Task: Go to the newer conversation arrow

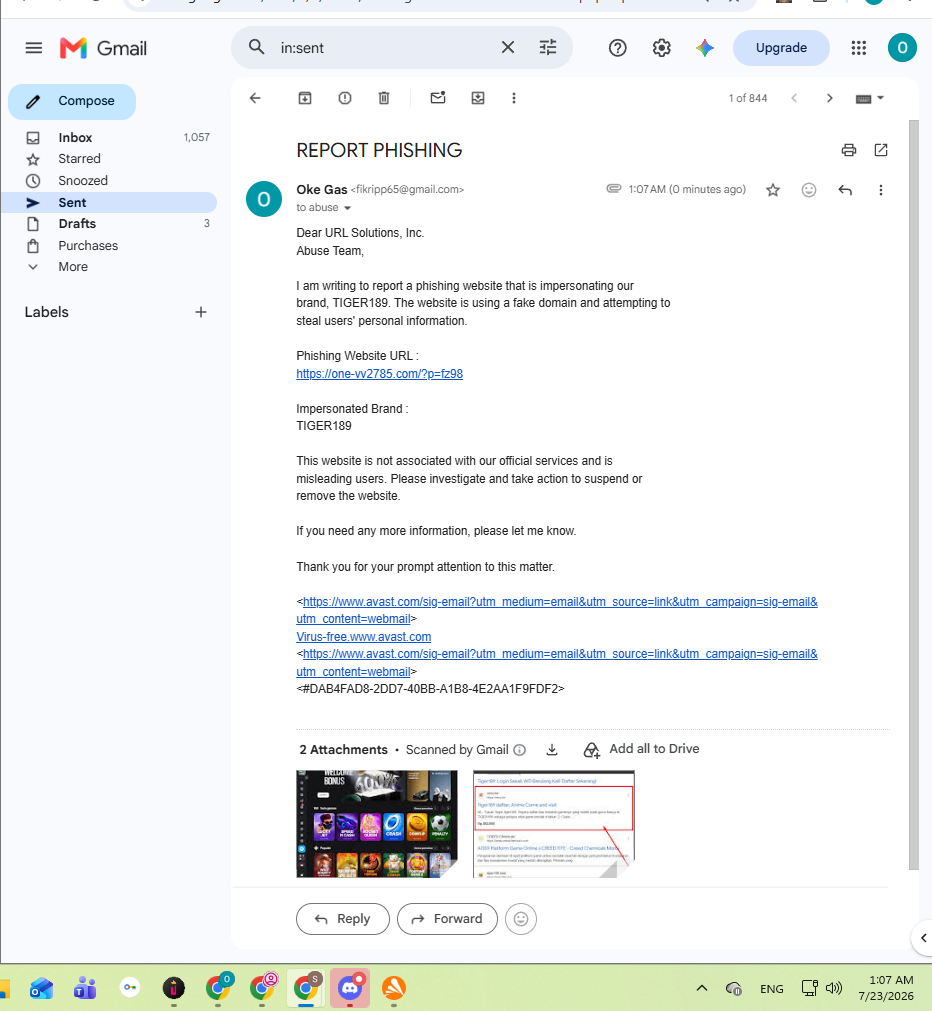Action: pos(794,98)
